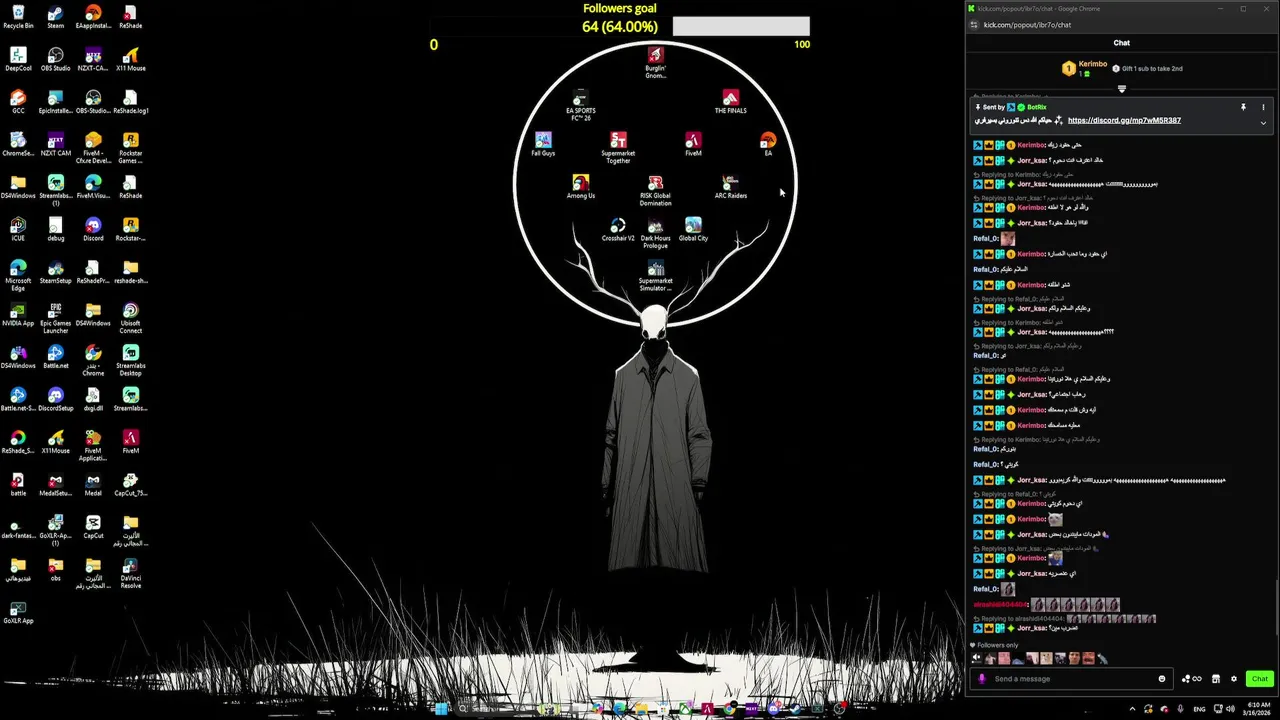Open the Recycle Bin desktop icon
This screenshot has width=1280, height=720.
click(x=18, y=17)
